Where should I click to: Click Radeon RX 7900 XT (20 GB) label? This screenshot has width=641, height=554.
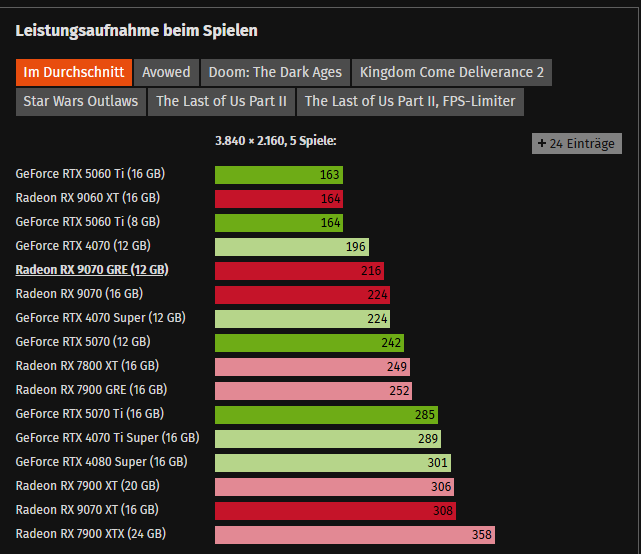click(x=87, y=486)
